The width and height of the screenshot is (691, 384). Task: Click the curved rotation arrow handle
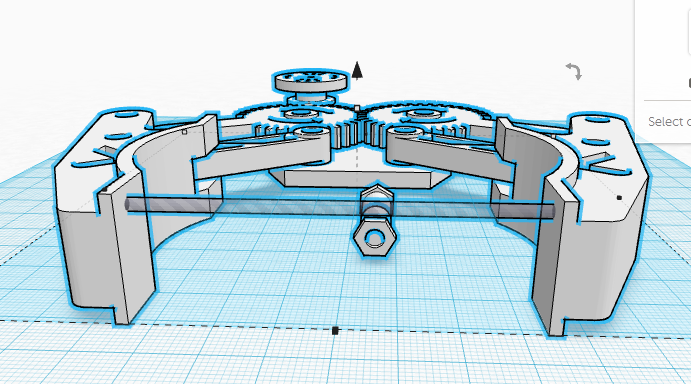[574, 71]
